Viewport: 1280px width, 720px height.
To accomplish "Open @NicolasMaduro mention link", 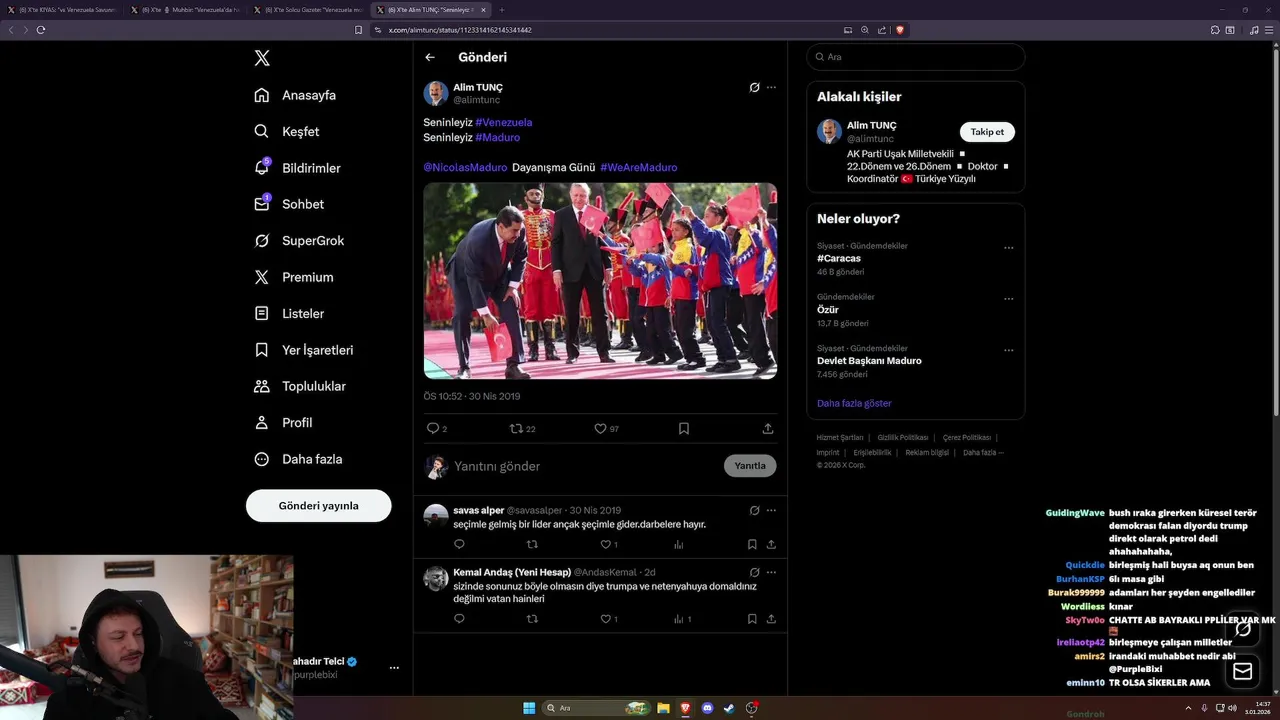I will click(x=465, y=167).
